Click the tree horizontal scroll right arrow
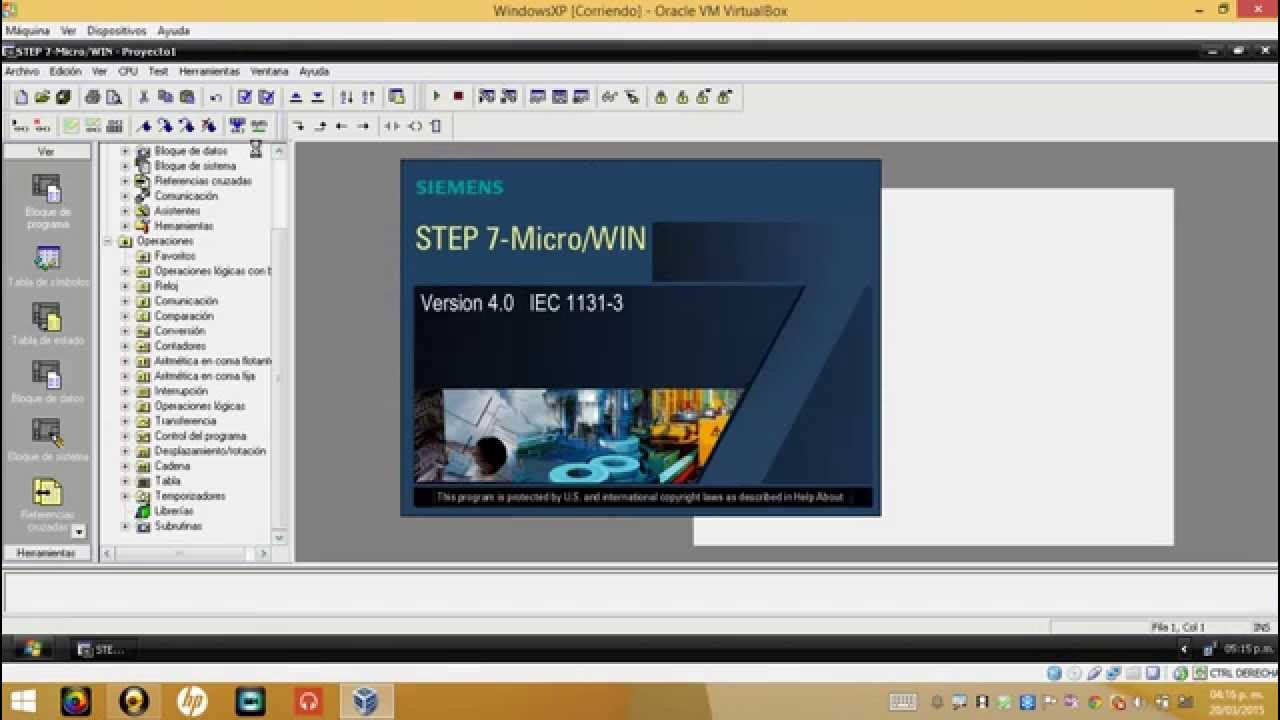The width and height of the screenshot is (1280, 720). (x=264, y=553)
